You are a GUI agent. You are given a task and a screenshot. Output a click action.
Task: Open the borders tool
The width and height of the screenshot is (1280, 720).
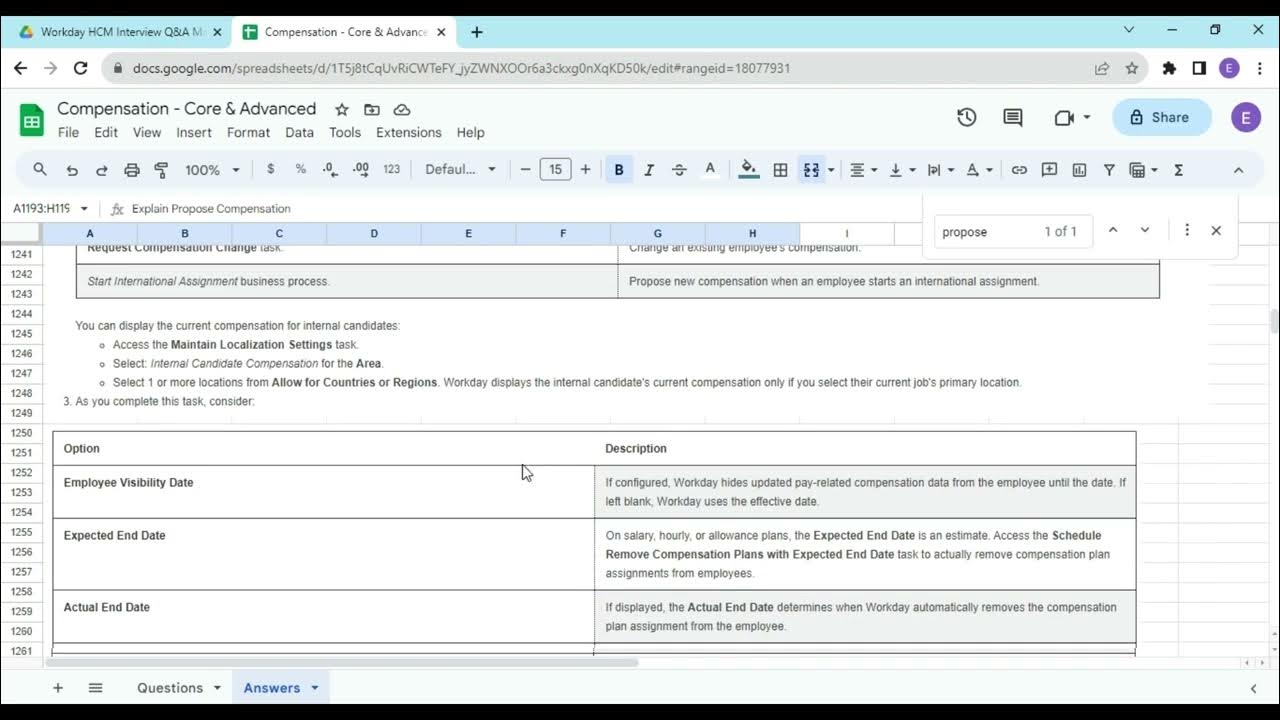[780, 170]
